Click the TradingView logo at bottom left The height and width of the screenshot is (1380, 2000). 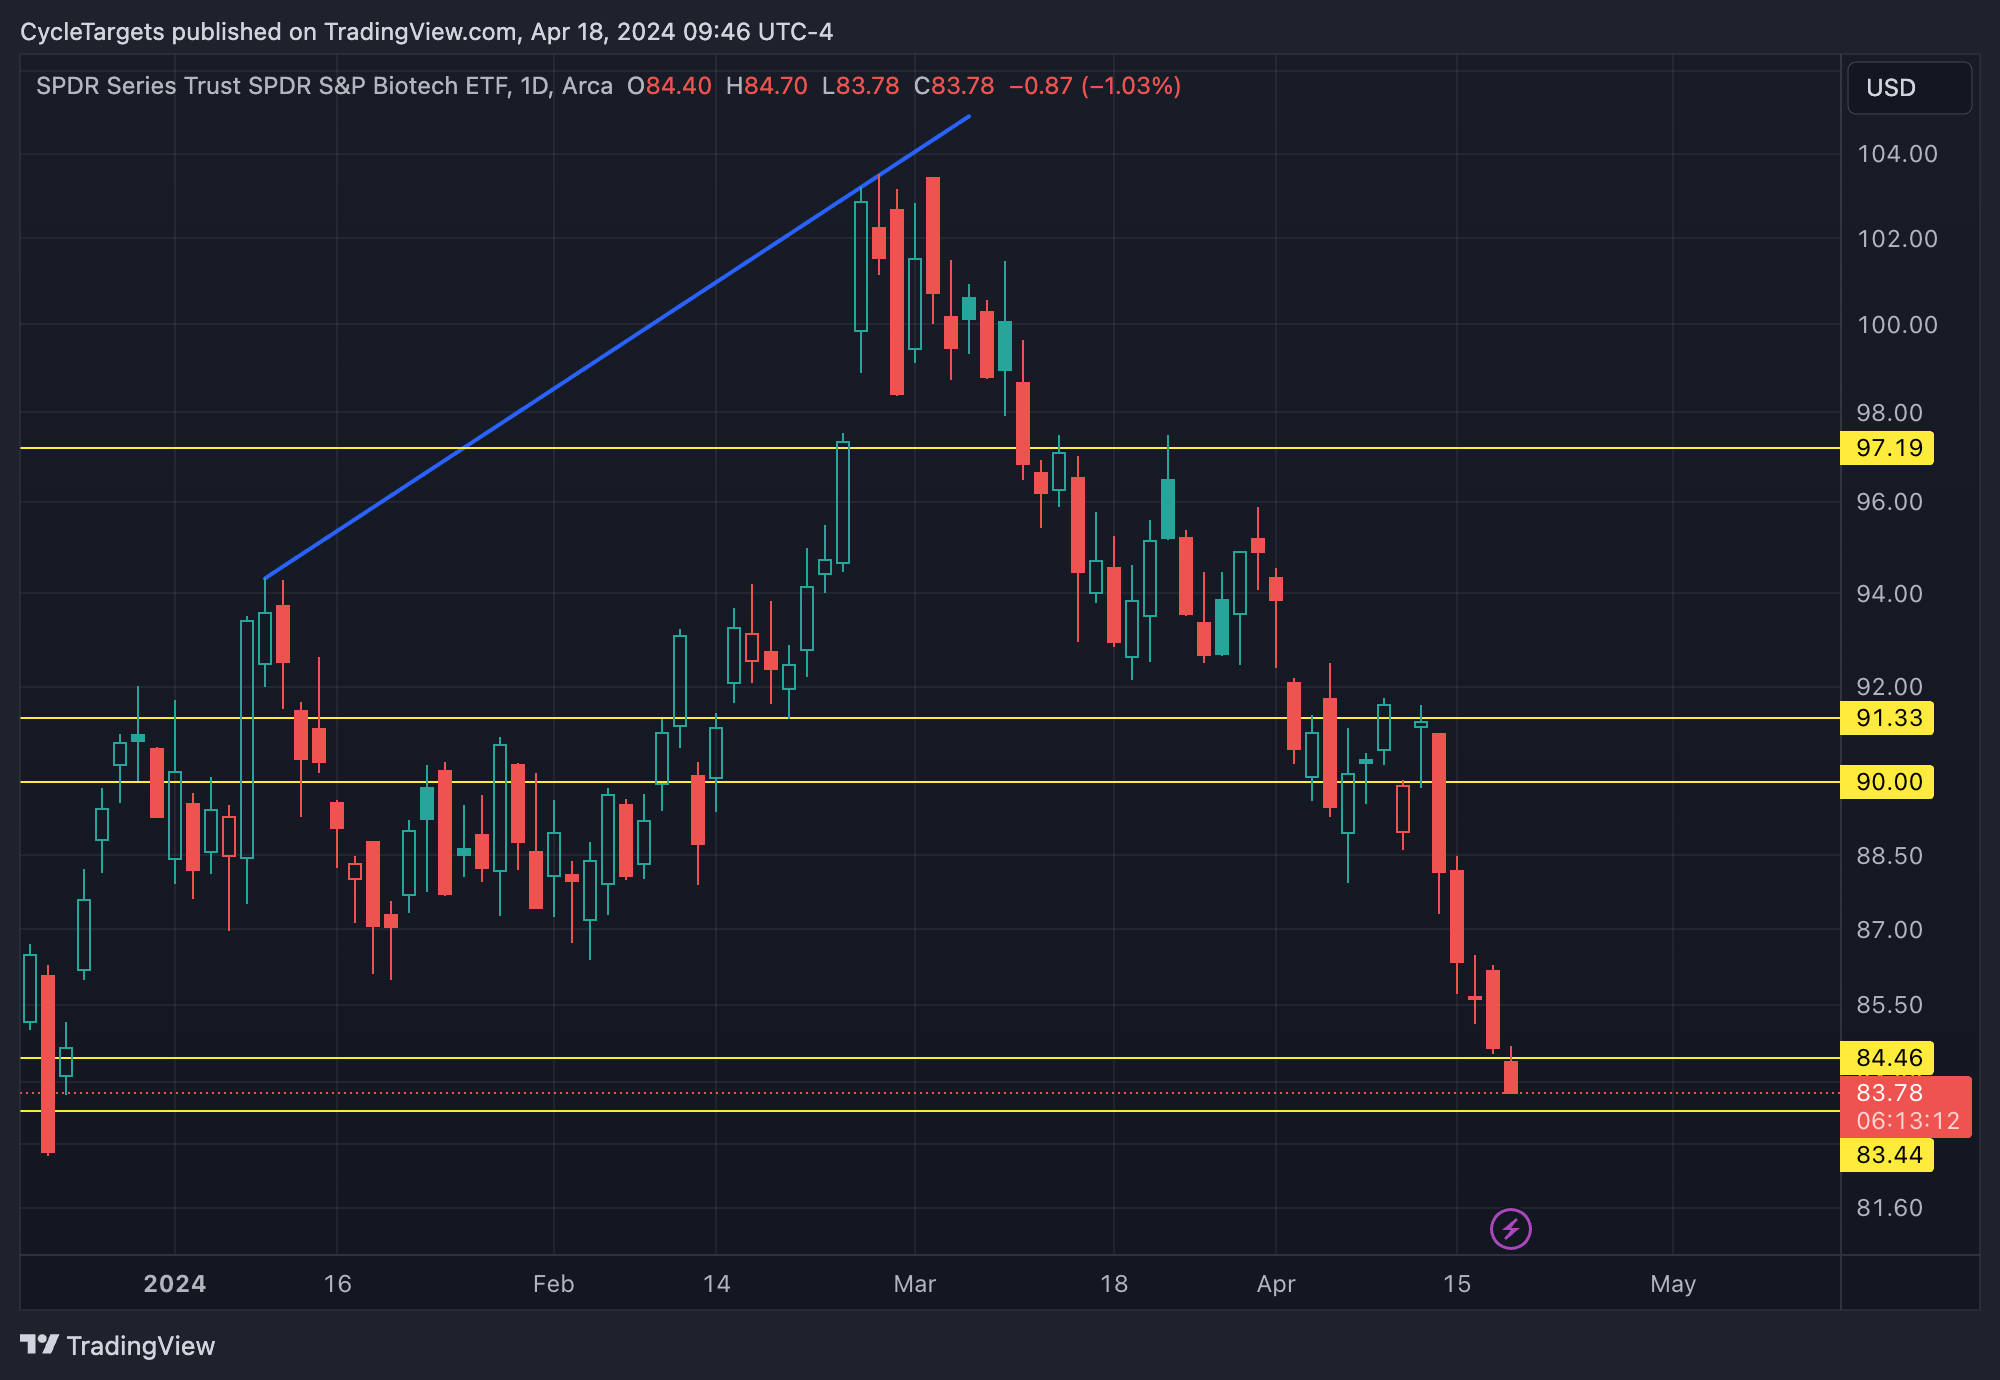[x=118, y=1346]
